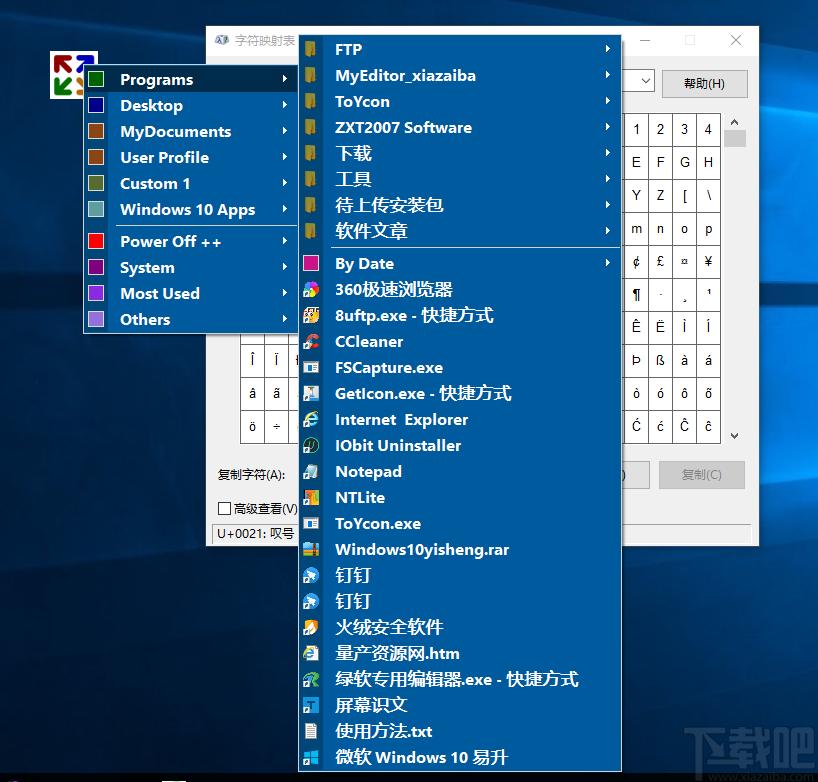
Task: Expand the By Date submenu arrow
Action: (608, 263)
